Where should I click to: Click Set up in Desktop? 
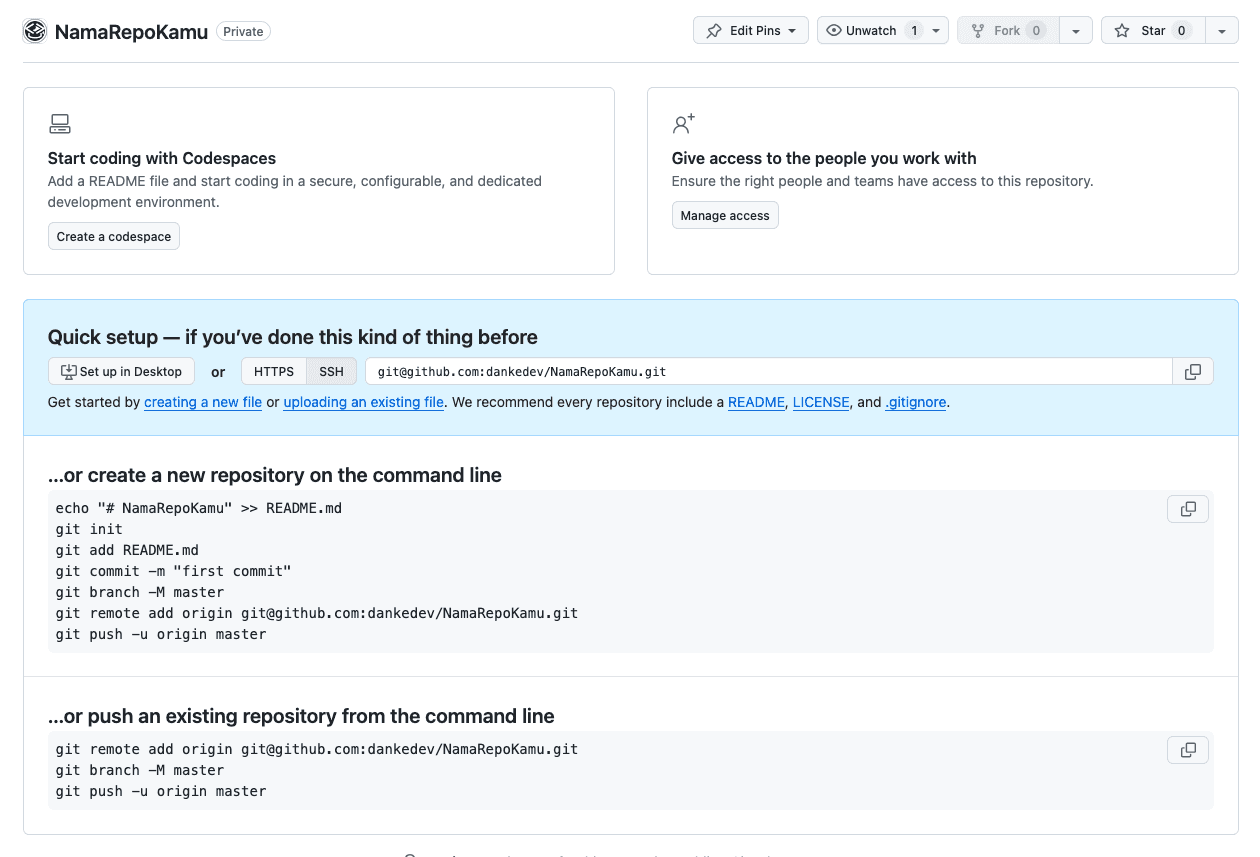pos(121,372)
